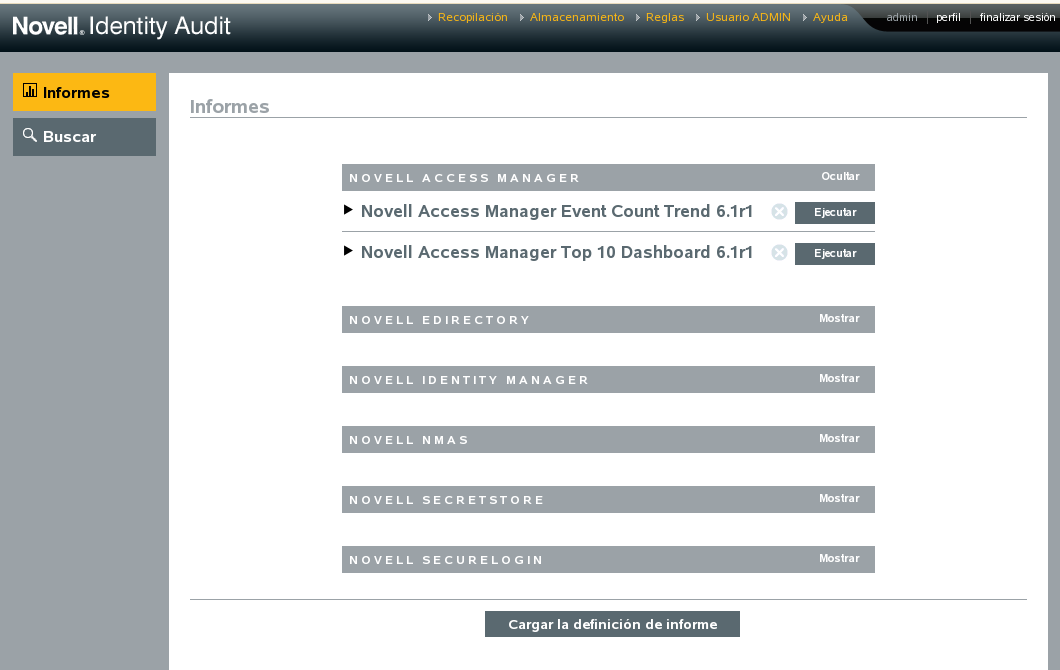Open the Ayuda menu
Image resolution: width=1060 pixels, height=670 pixels.
point(829,18)
